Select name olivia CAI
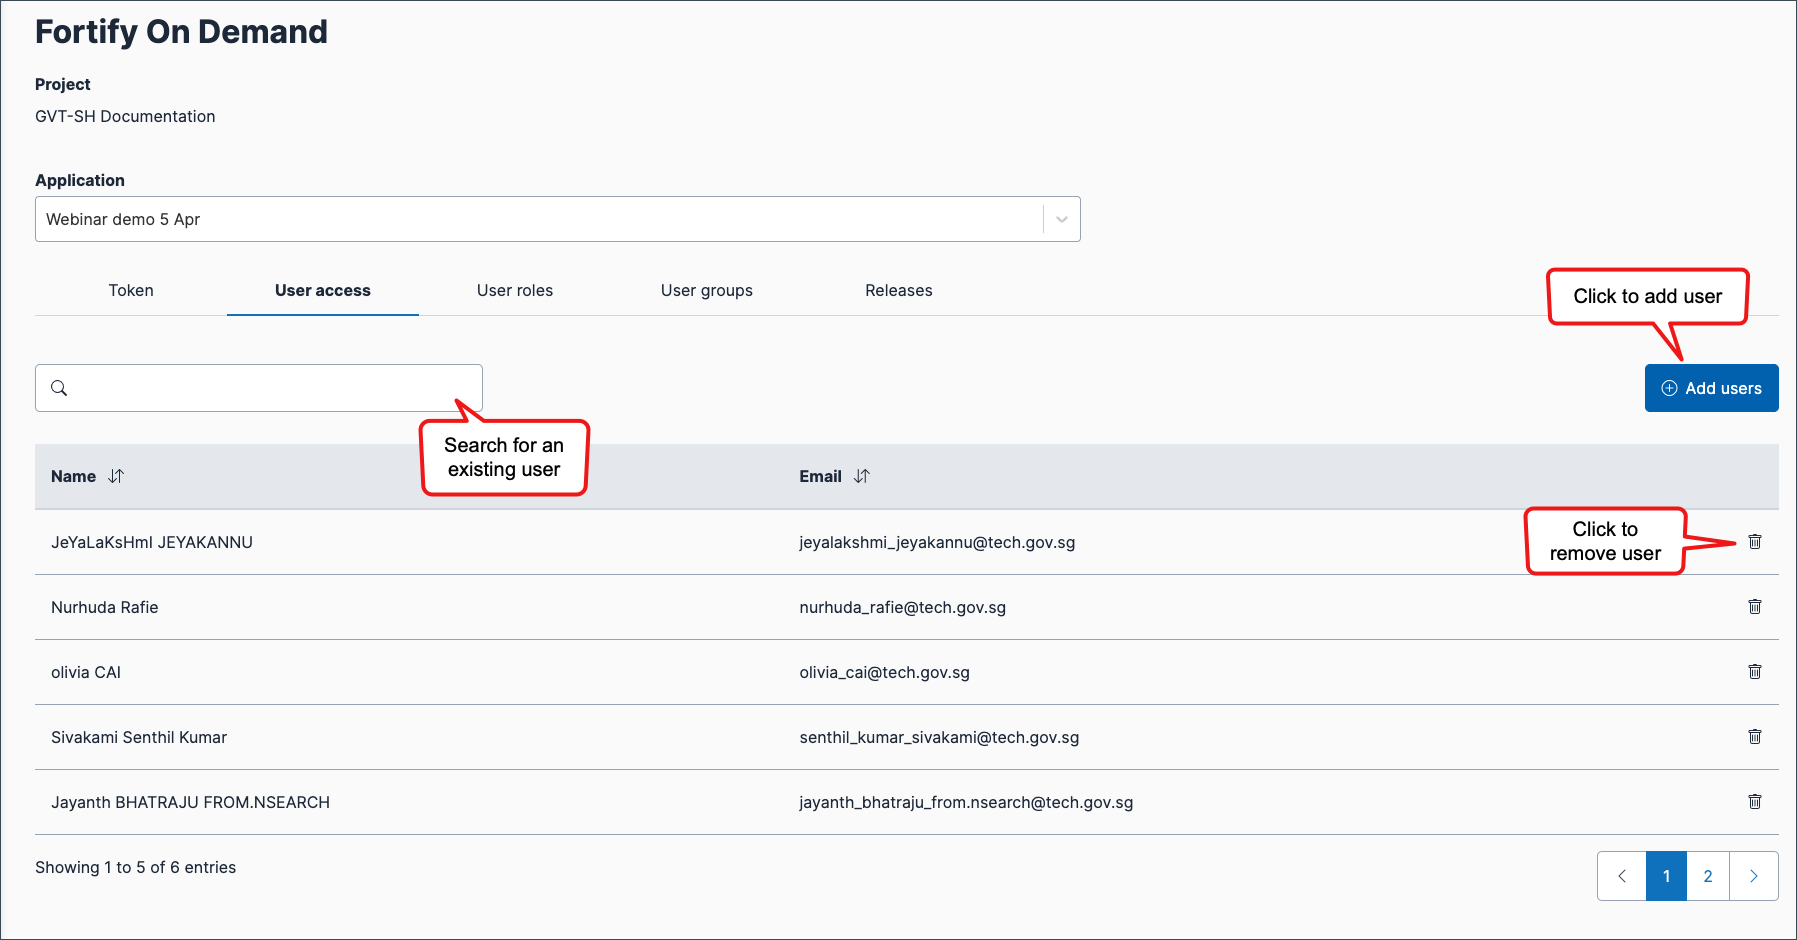The height and width of the screenshot is (940, 1797). 86,672
